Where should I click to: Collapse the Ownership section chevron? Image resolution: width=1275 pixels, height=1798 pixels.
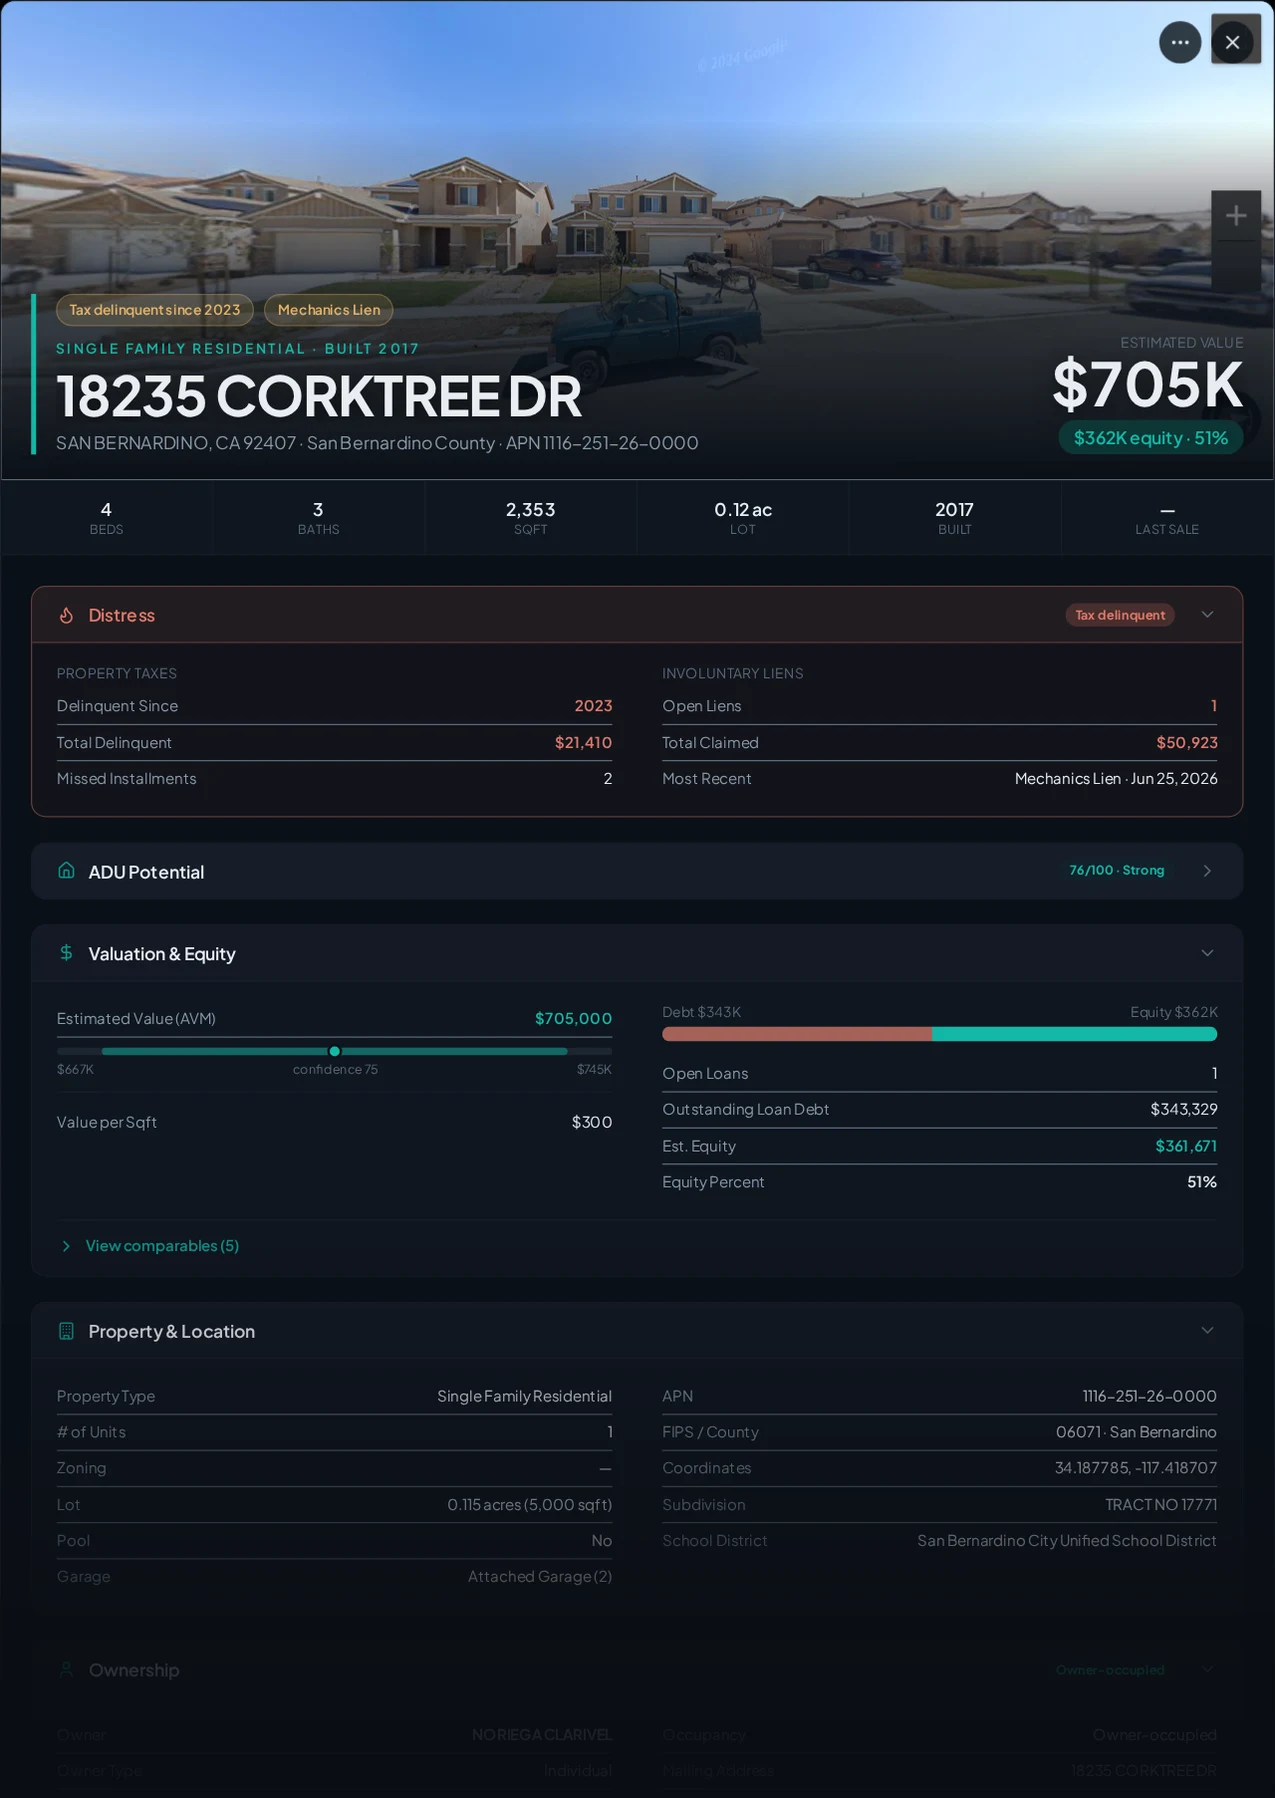[1207, 1669]
